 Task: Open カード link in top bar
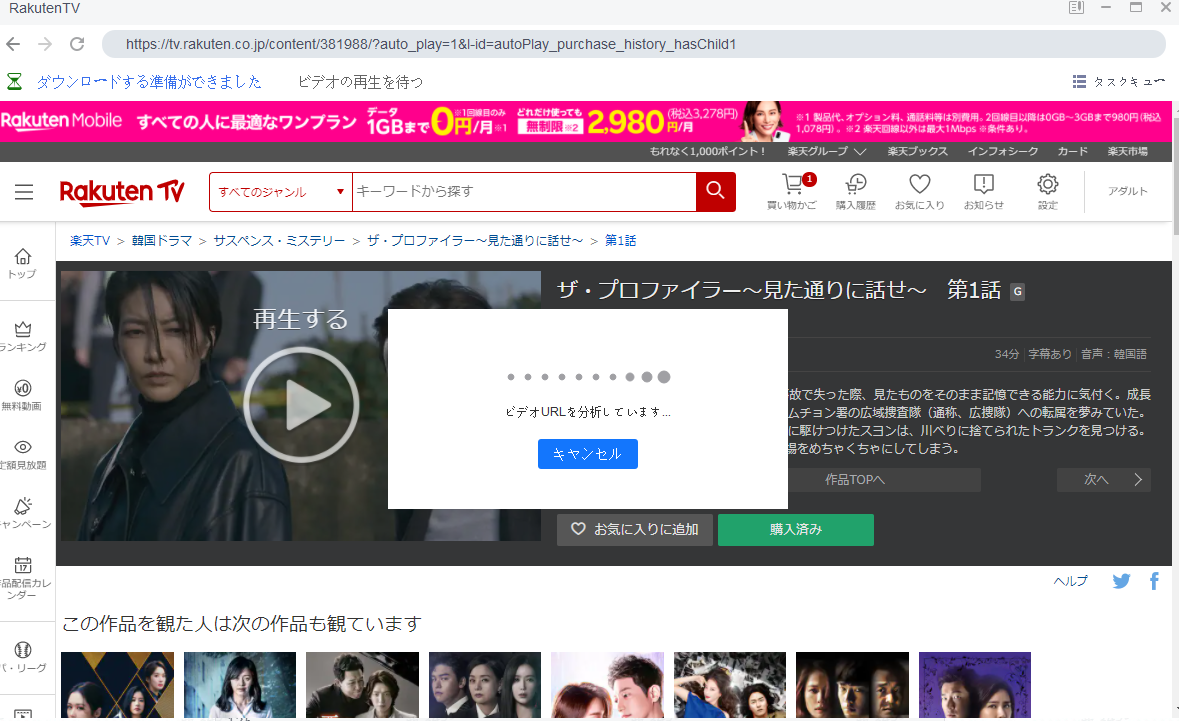pos(1072,151)
